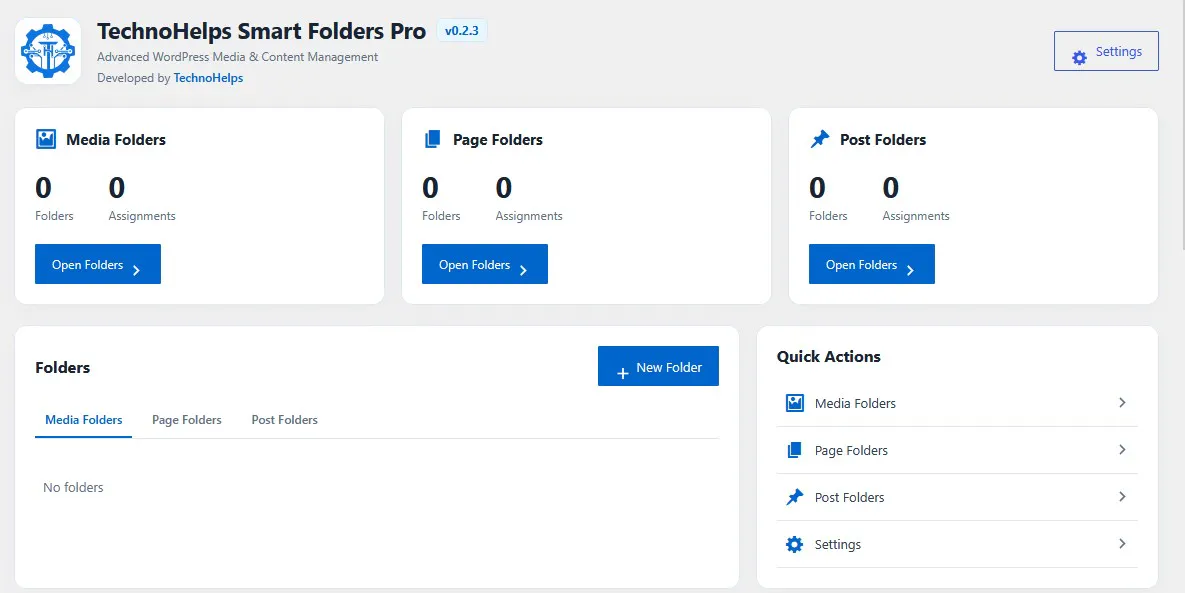
Task: Click the Media Folders card image icon
Action: [46, 139]
